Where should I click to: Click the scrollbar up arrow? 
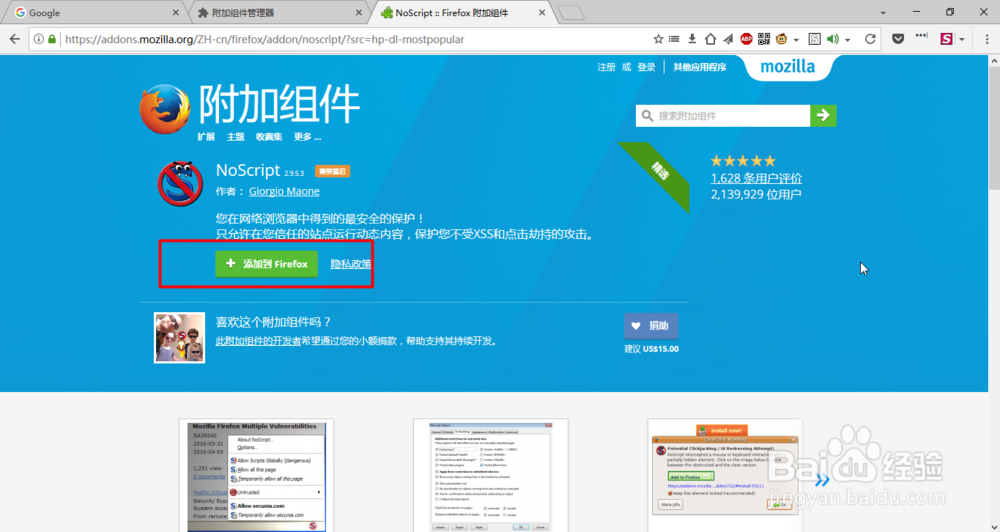(x=994, y=61)
